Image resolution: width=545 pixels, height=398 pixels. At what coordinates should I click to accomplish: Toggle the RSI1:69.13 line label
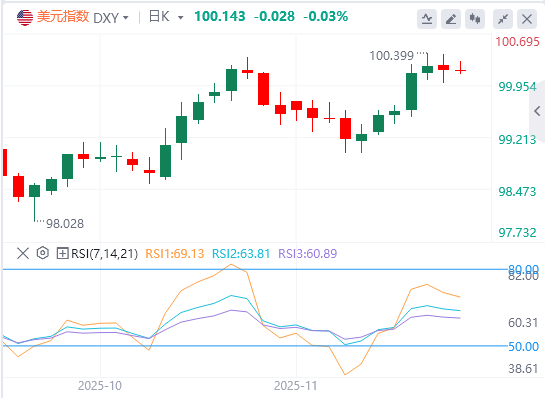174,254
